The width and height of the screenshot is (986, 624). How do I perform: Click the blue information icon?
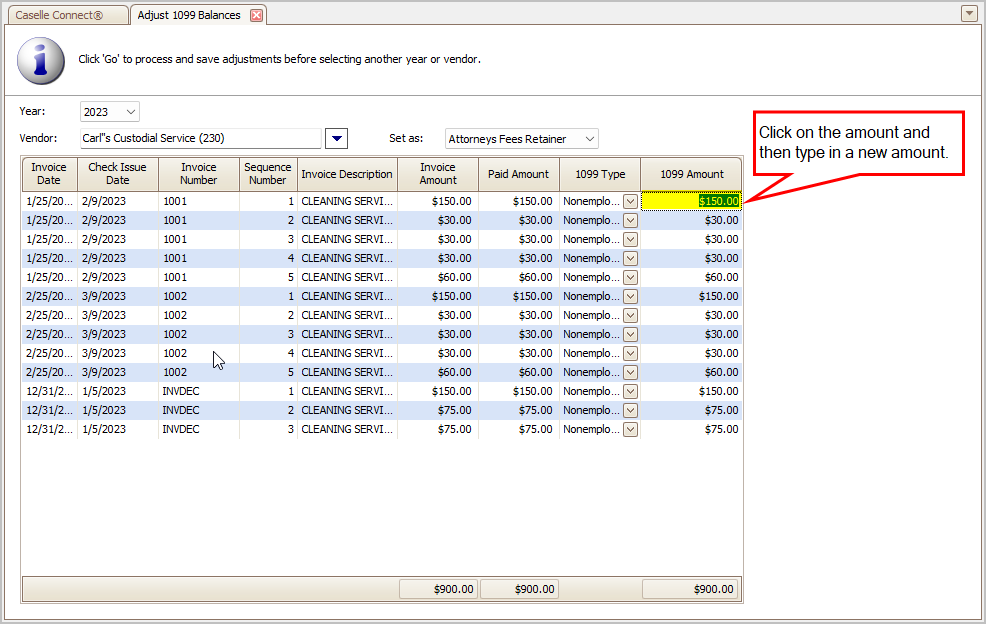click(x=41, y=60)
